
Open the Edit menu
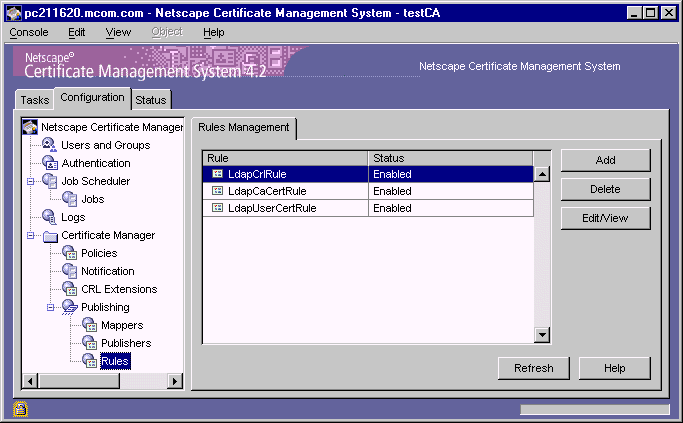click(77, 32)
